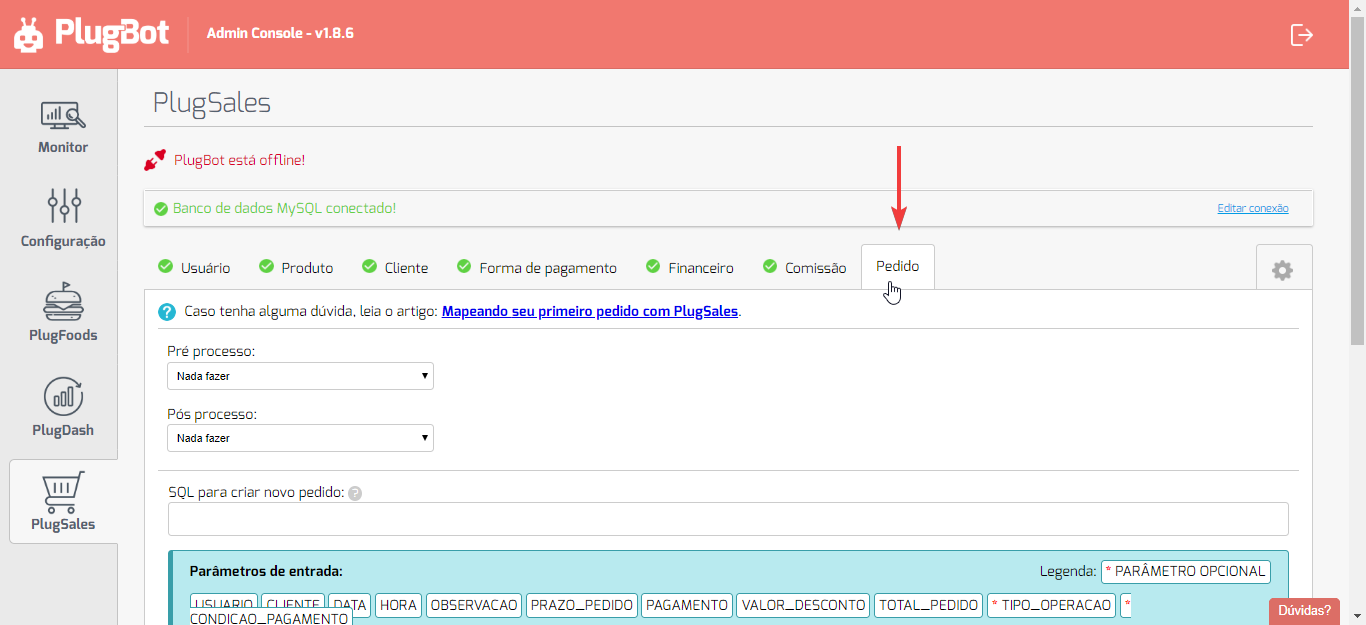Switch to the Produto tab
Viewport: 1366px width, 625px height.
(x=296, y=267)
